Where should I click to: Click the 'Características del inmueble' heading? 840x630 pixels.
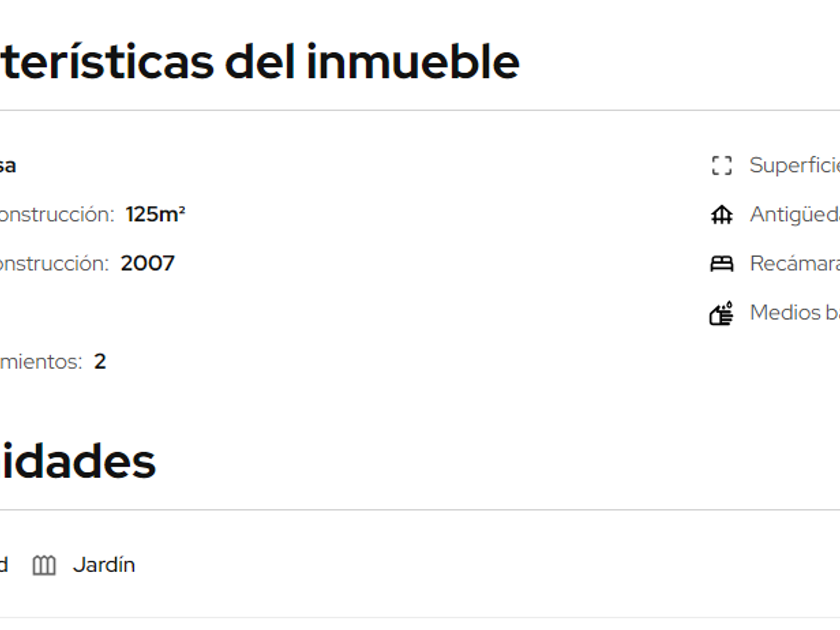[x=258, y=62]
